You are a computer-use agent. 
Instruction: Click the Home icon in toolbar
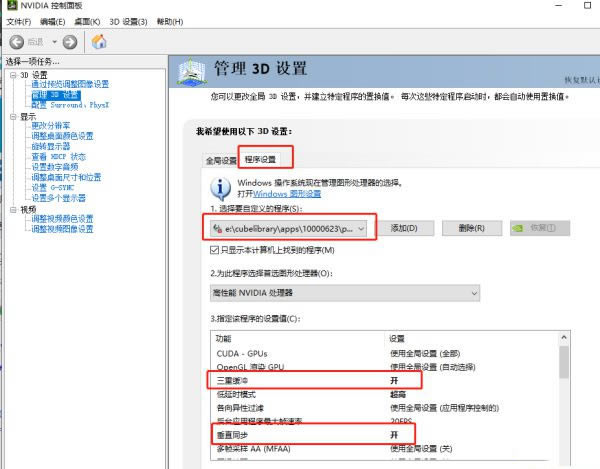tap(99, 41)
